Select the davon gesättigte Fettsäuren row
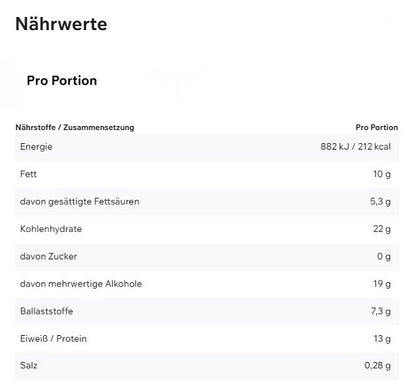The image size is (416, 392). (x=207, y=202)
